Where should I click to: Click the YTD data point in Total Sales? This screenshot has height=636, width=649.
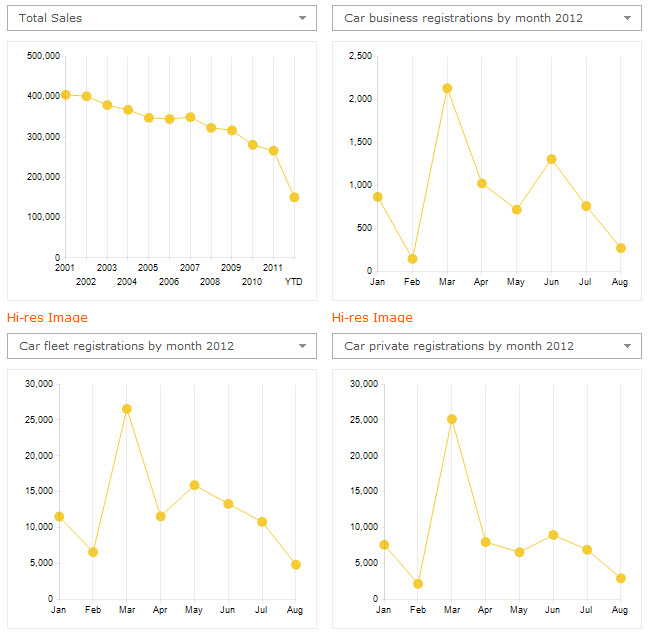coord(294,197)
